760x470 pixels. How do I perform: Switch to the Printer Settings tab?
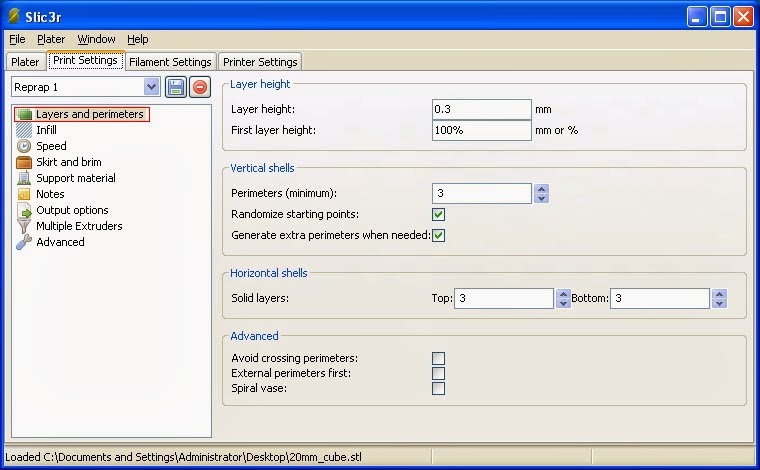(260, 62)
